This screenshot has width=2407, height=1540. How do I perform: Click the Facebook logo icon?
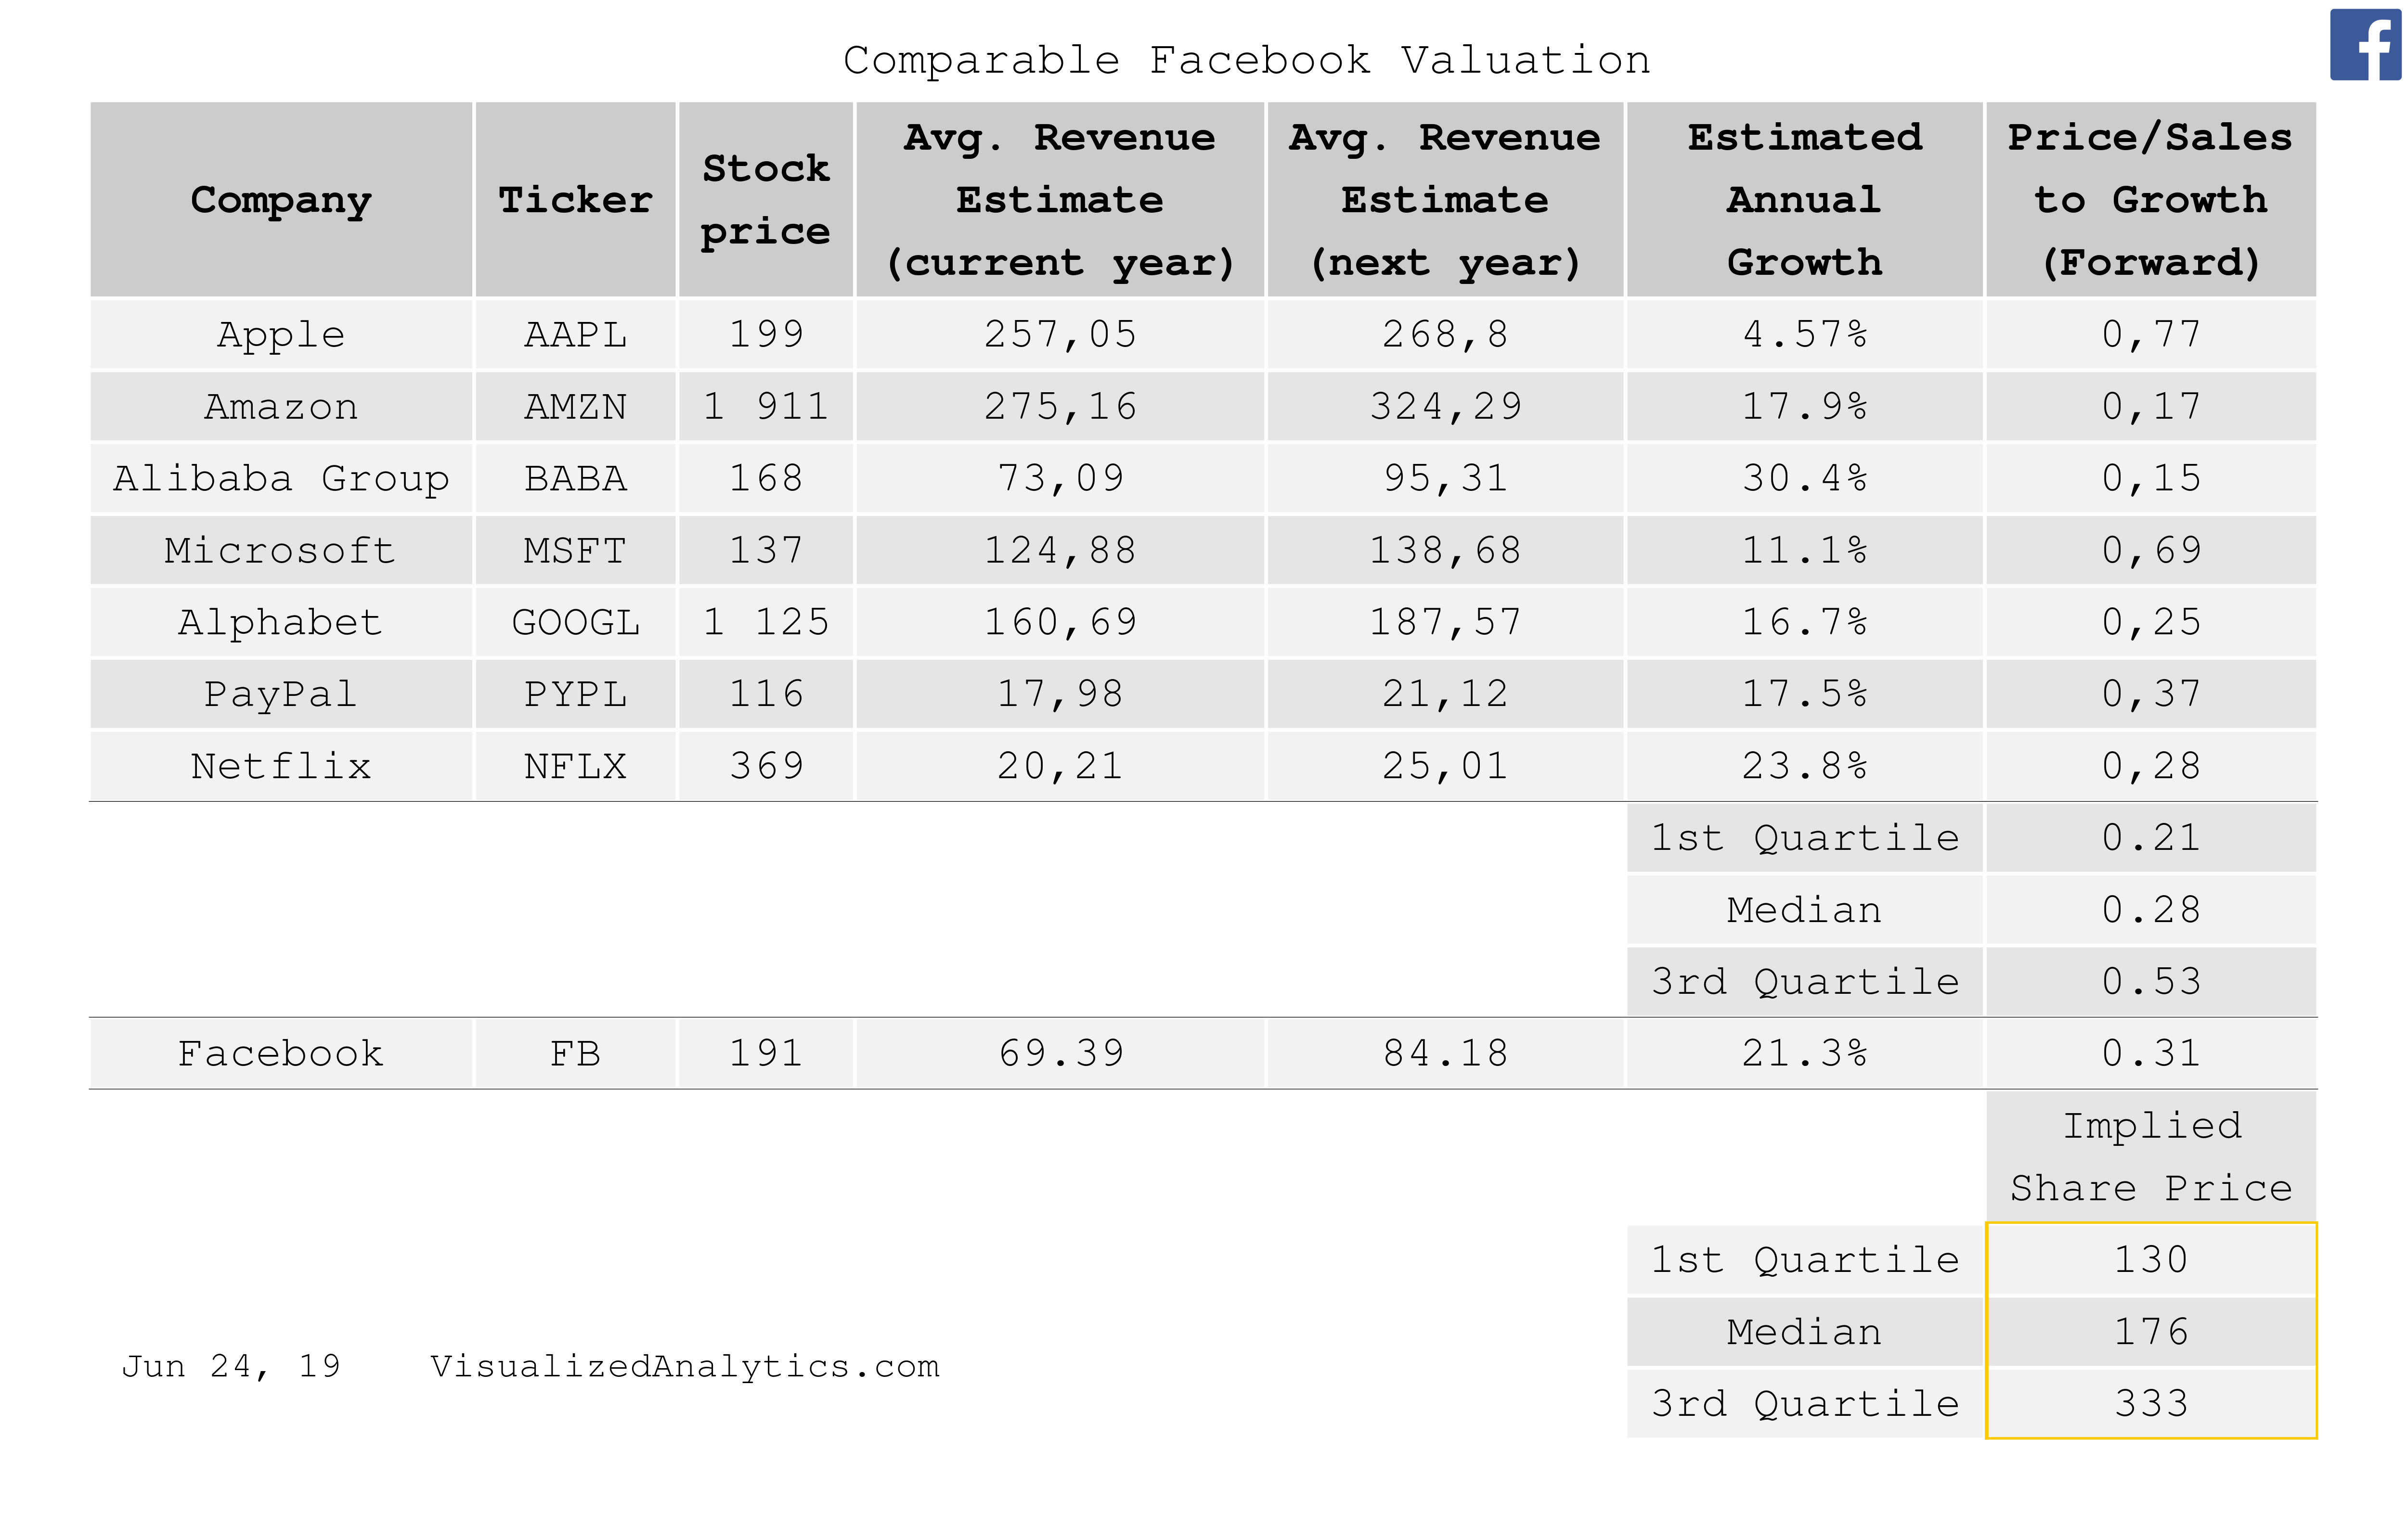[x=2366, y=46]
